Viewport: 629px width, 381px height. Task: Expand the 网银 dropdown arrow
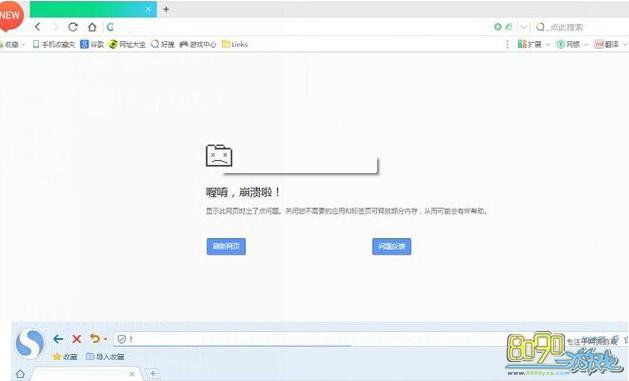(x=586, y=45)
